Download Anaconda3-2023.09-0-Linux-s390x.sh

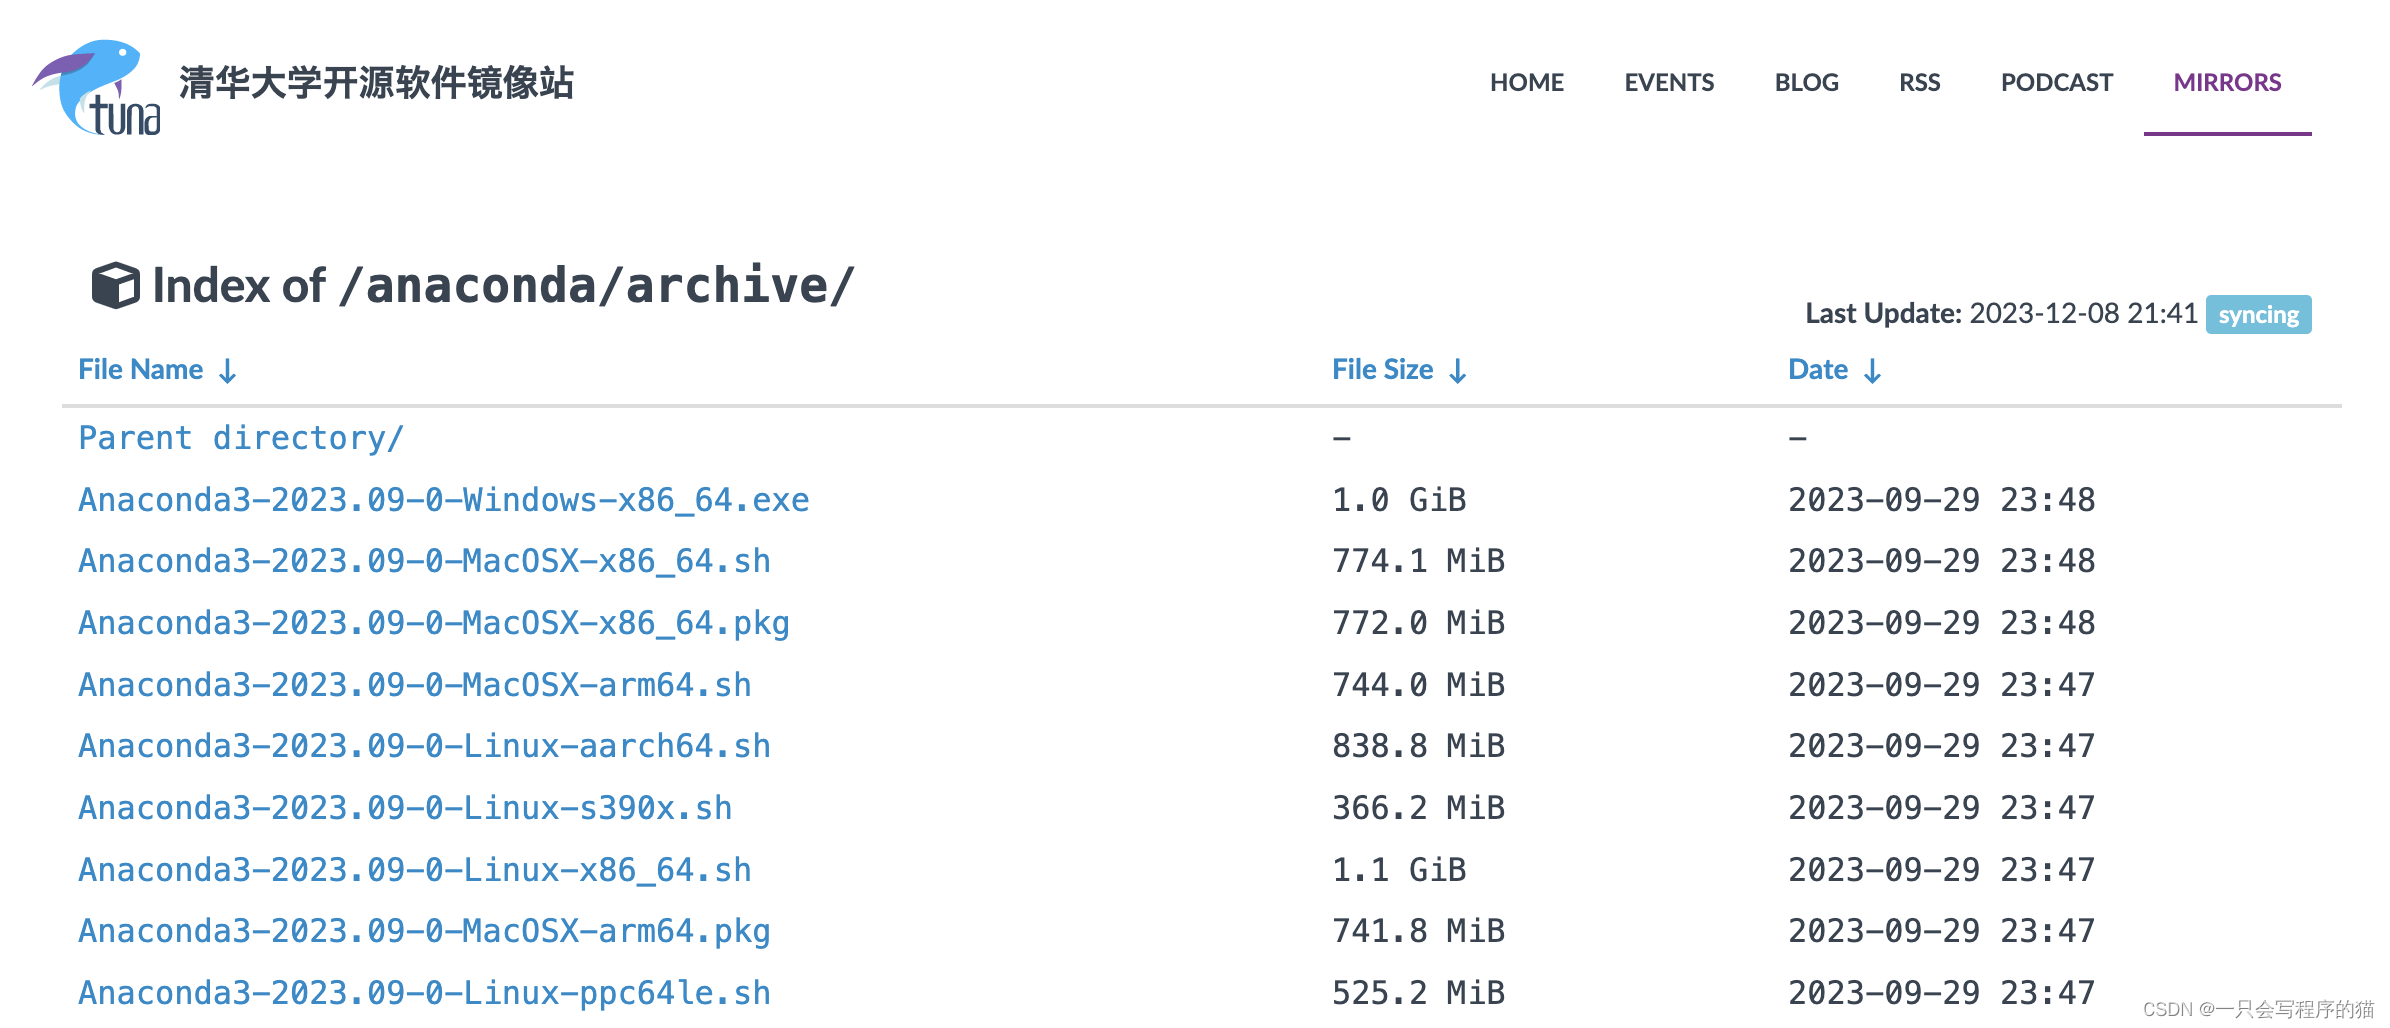pyautogui.click(x=405, y=808)
